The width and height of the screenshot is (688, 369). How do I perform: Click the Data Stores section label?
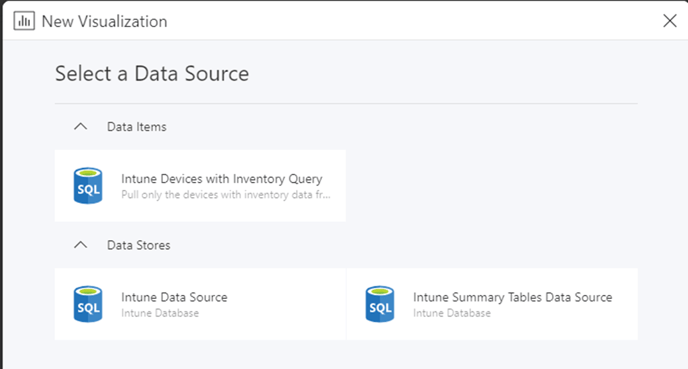[x=139, y=245]
